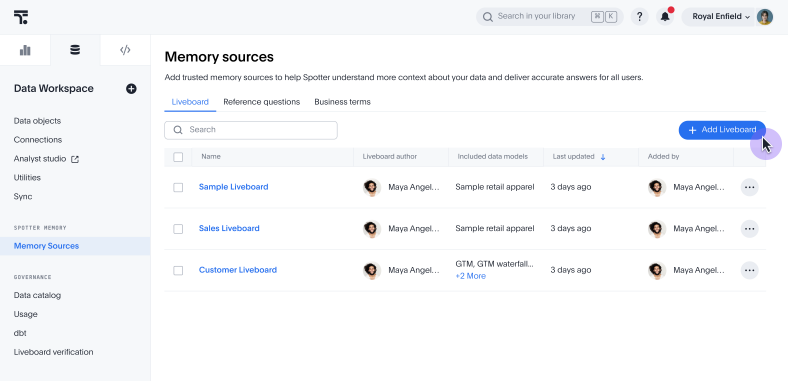Open more options for Sales Liveboard row

pyautogui.click(x=749, y=229)
